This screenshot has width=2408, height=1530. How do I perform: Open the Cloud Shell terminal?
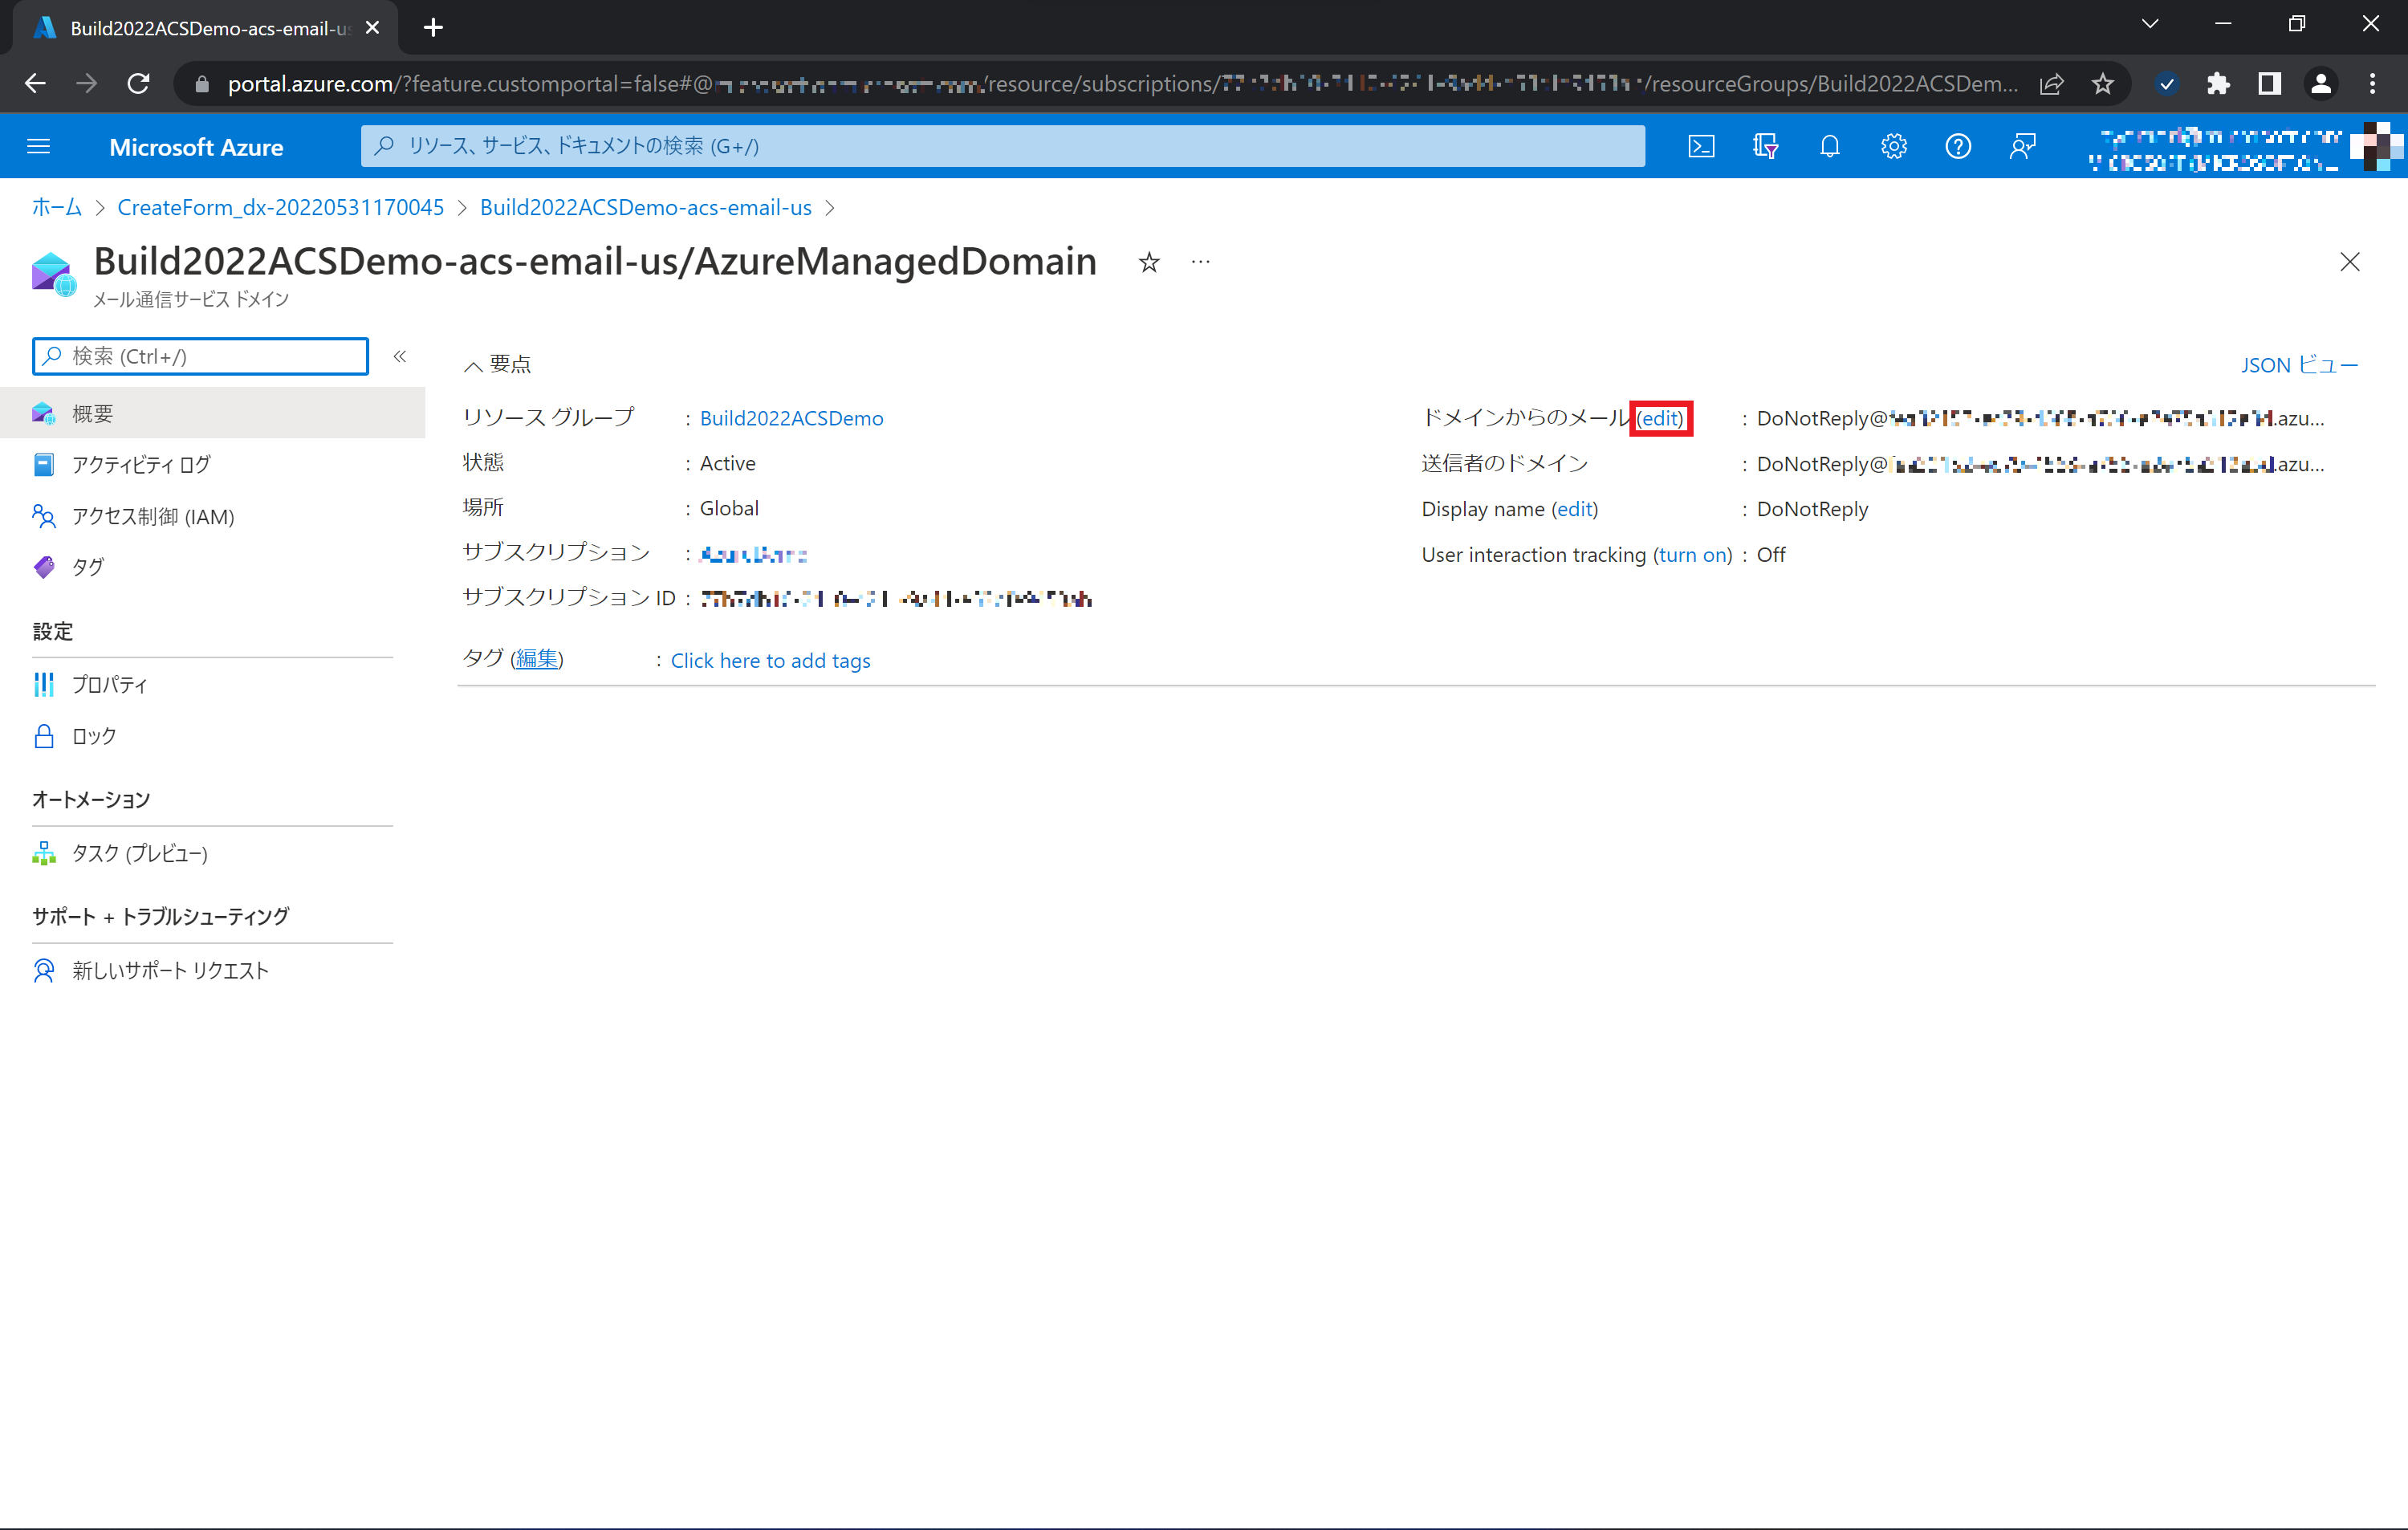(x=1701, y=146)
